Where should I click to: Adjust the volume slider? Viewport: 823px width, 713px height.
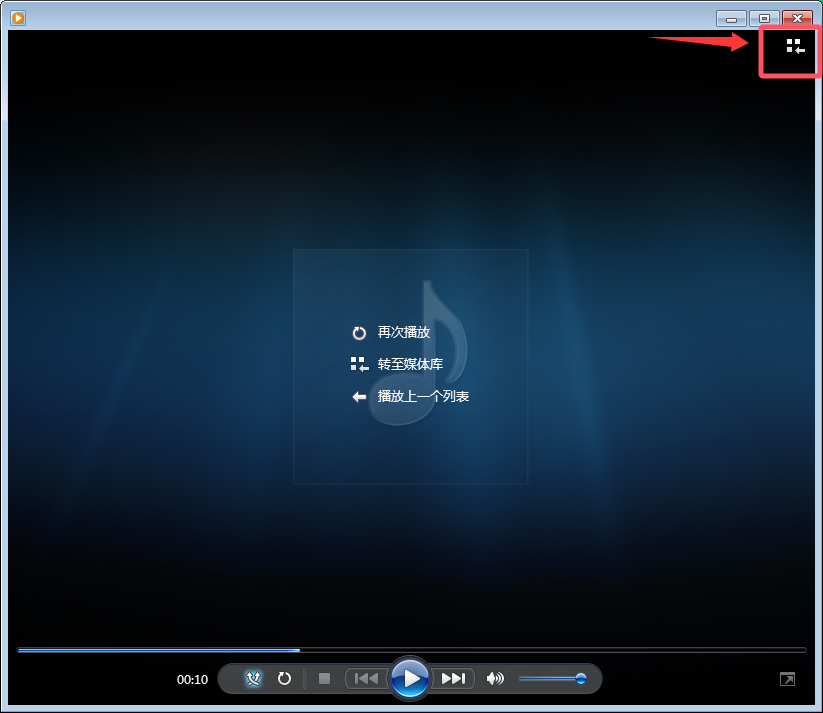552,679
